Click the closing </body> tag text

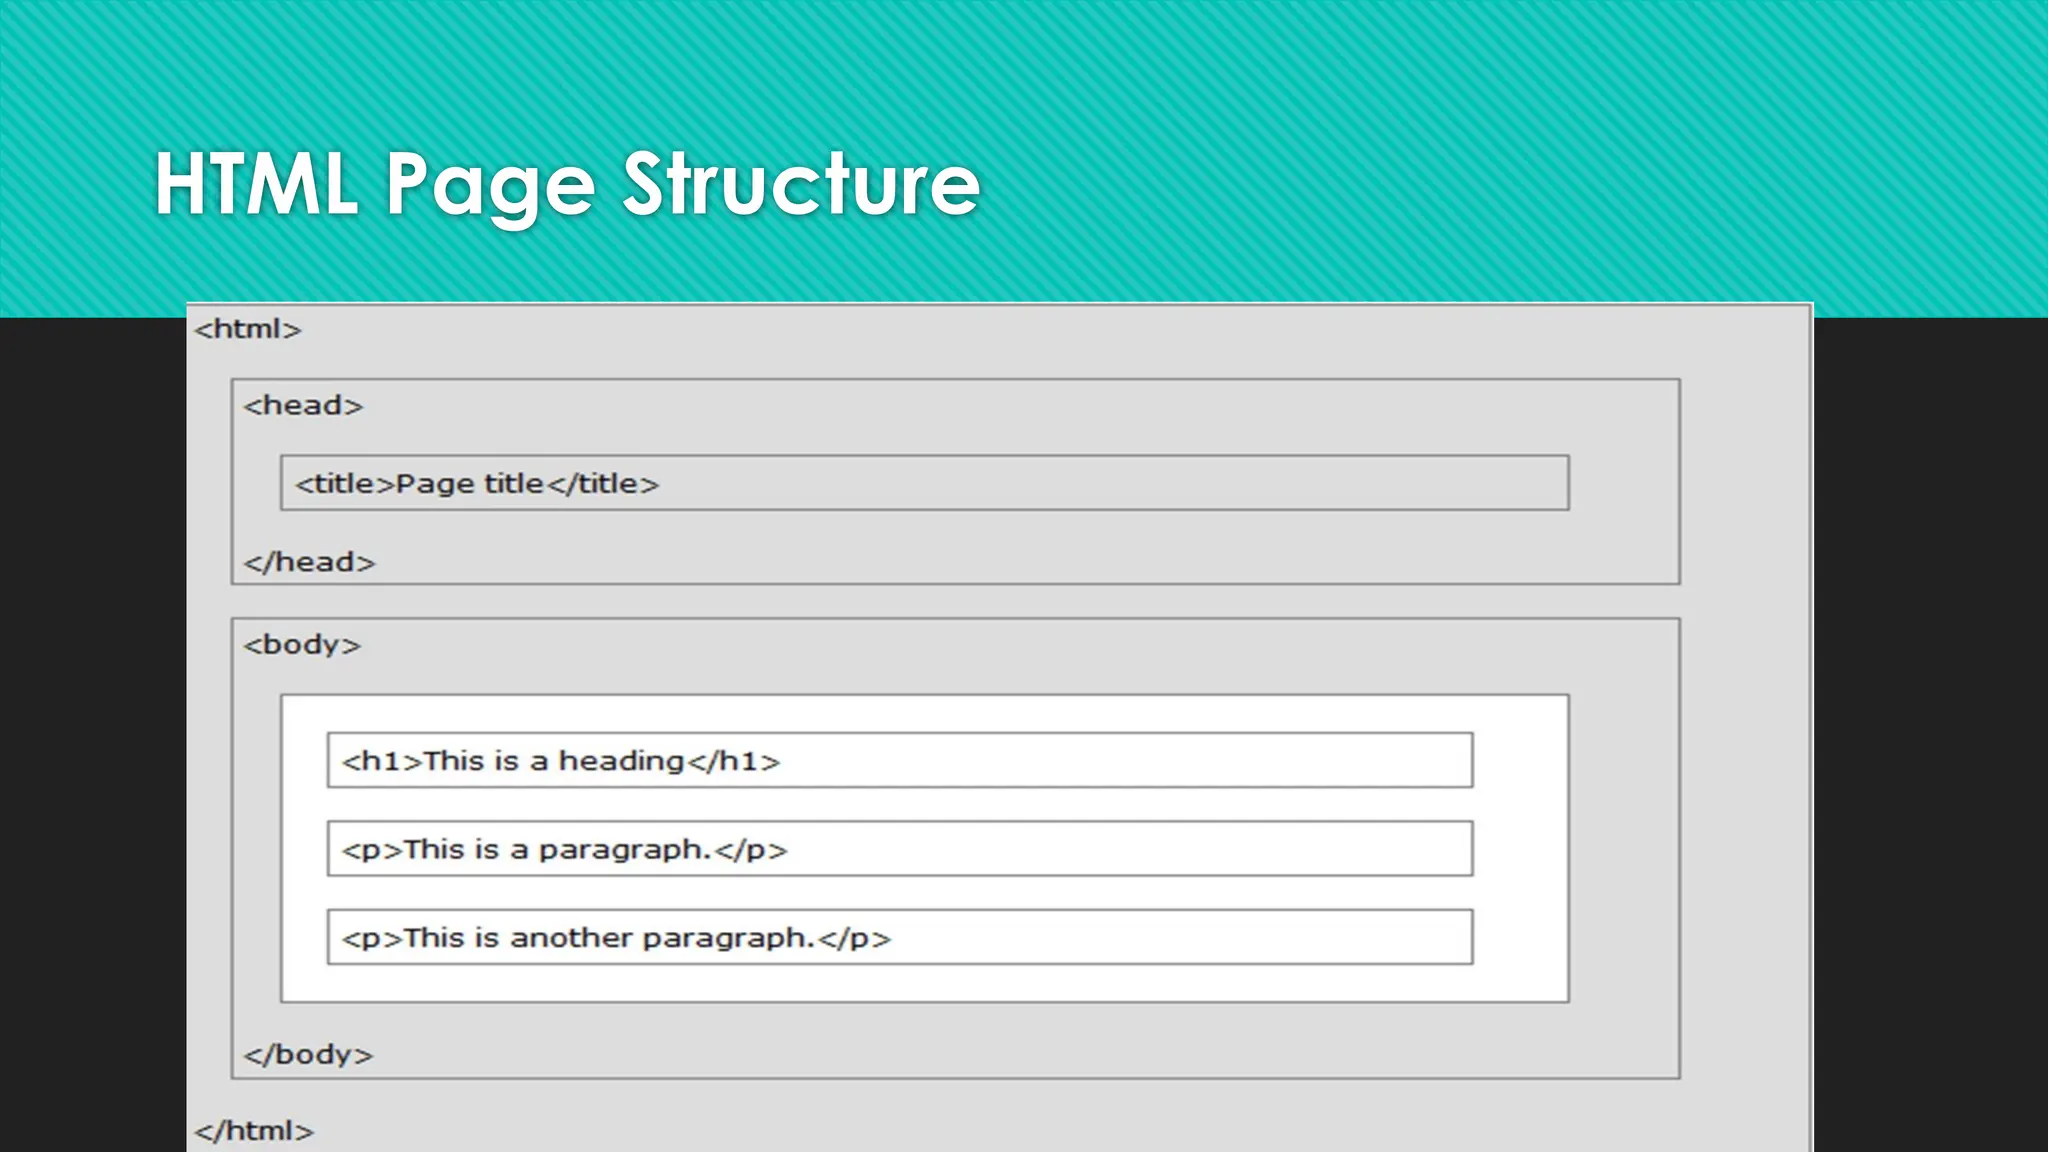[x=308, y=1055]
